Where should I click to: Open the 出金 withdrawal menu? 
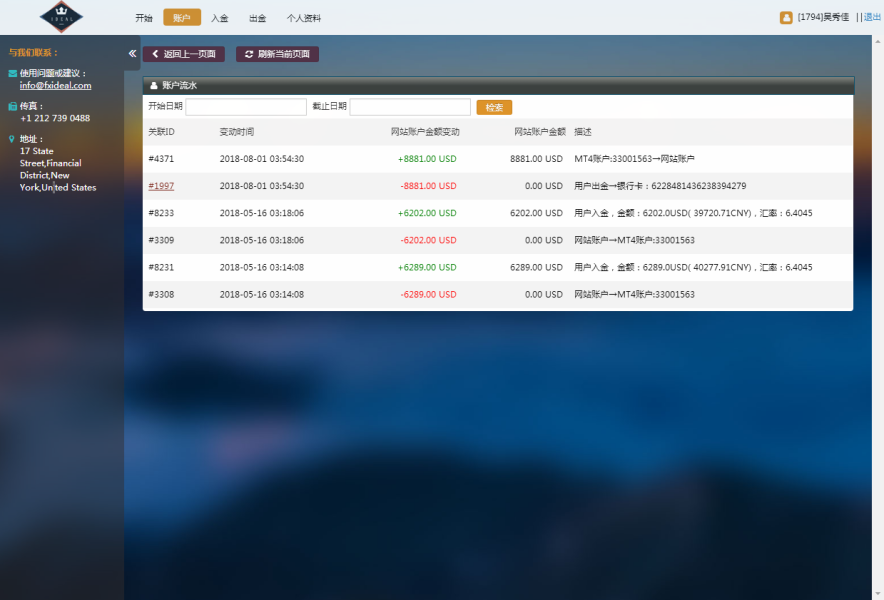[257, 18]
